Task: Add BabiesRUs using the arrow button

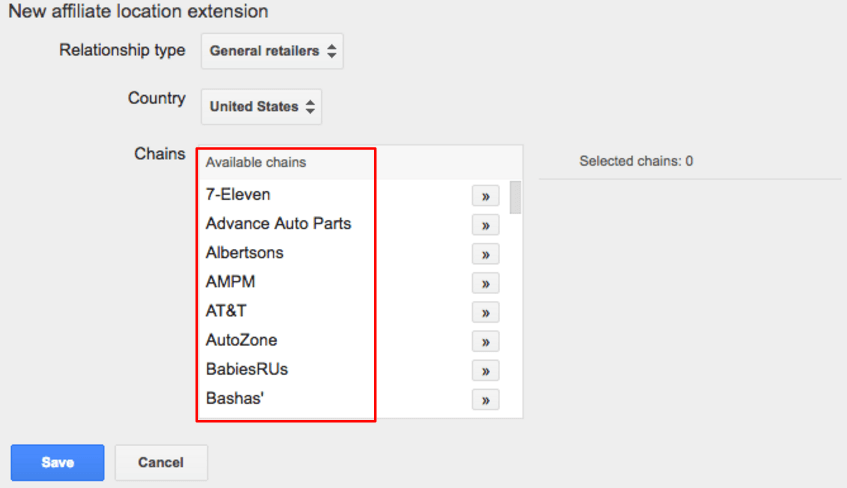Action: tap(485, 371)
